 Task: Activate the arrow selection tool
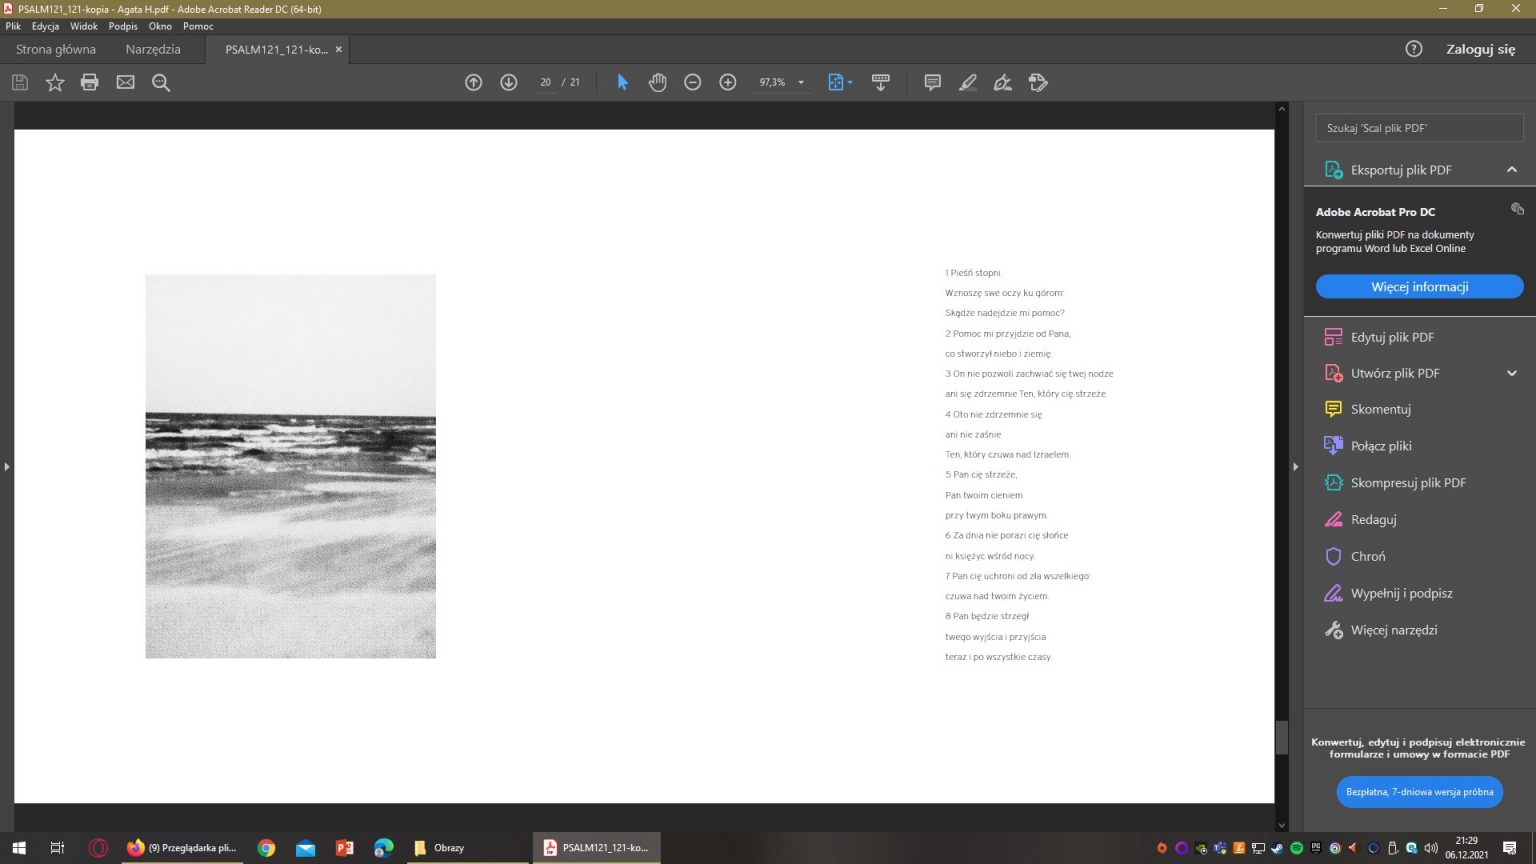tap(622, 83)
